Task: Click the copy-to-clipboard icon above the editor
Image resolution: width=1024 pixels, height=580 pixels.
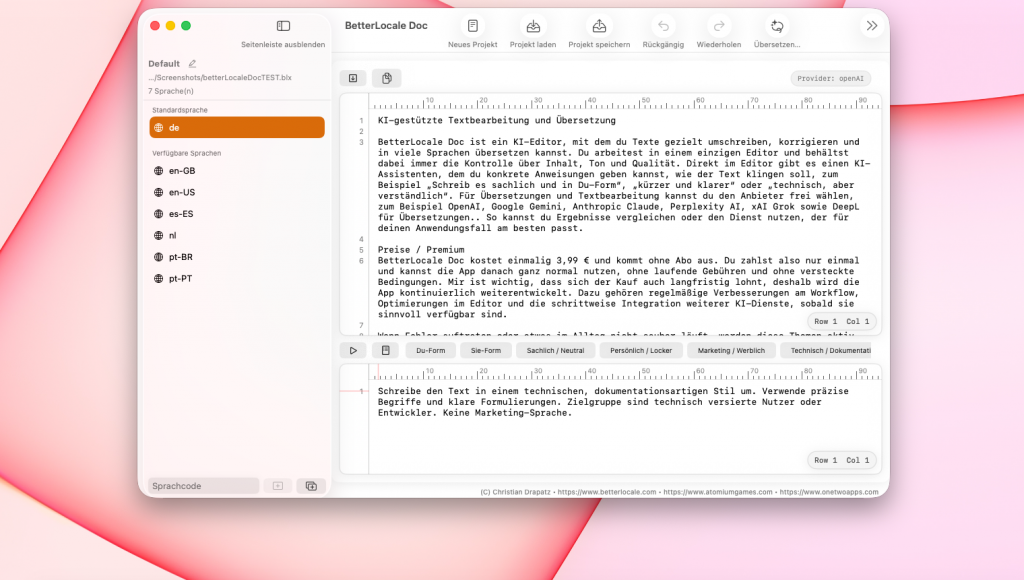Action: click(x=386, y=78)
